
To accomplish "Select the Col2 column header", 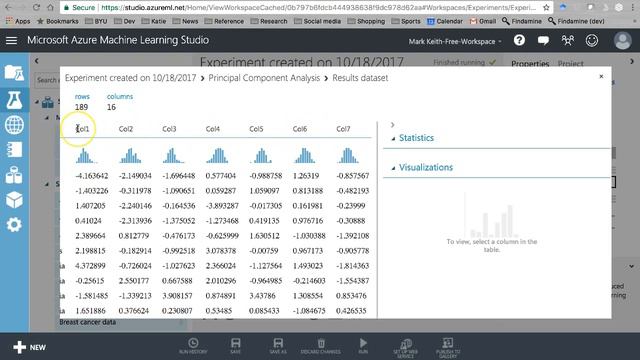I will 126,129.
